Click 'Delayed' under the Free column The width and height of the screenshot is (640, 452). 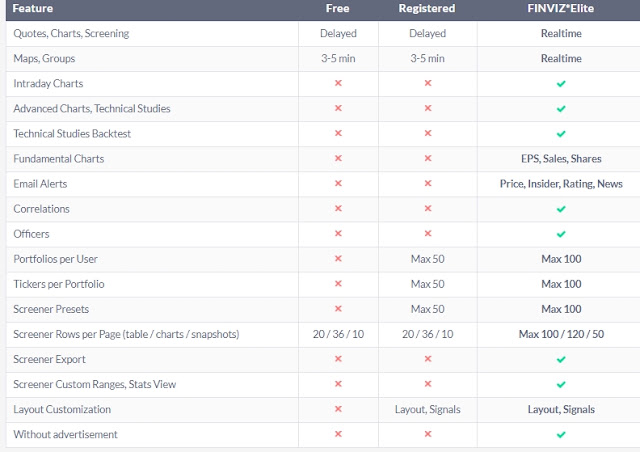click(x=338, y=33)
